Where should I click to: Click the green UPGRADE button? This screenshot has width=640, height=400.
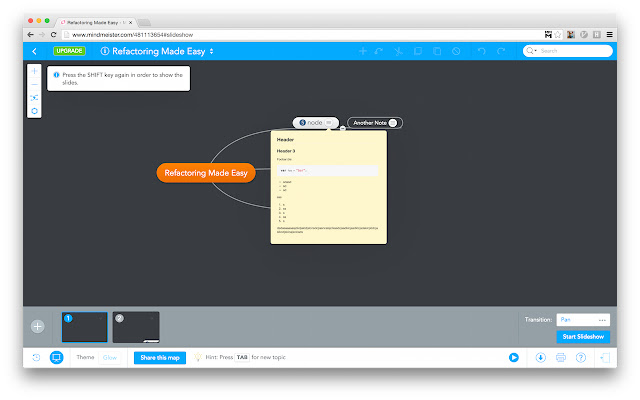coord(69,51)
